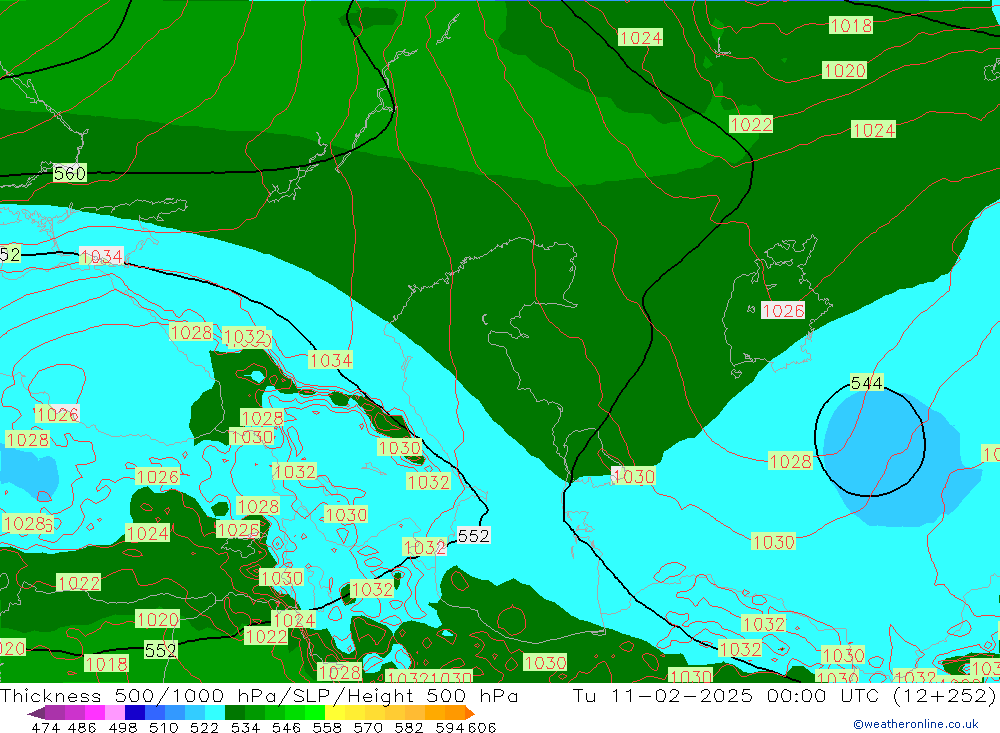This screenshot has height=733, width=1000.
Task: Click the white-boxed 1034 pressure label
Action: tap(101, 257)
